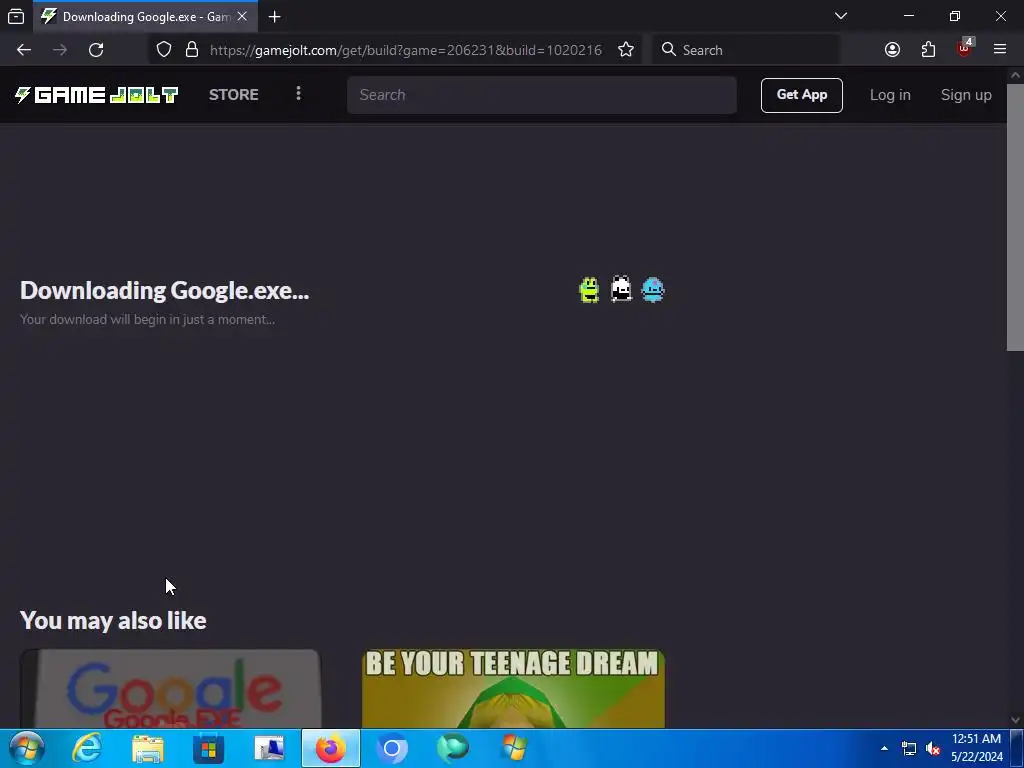Viewport: 1024px width, 768px height.
Task: Open the monitor window taskbar icon
Action: pos(269,748)
